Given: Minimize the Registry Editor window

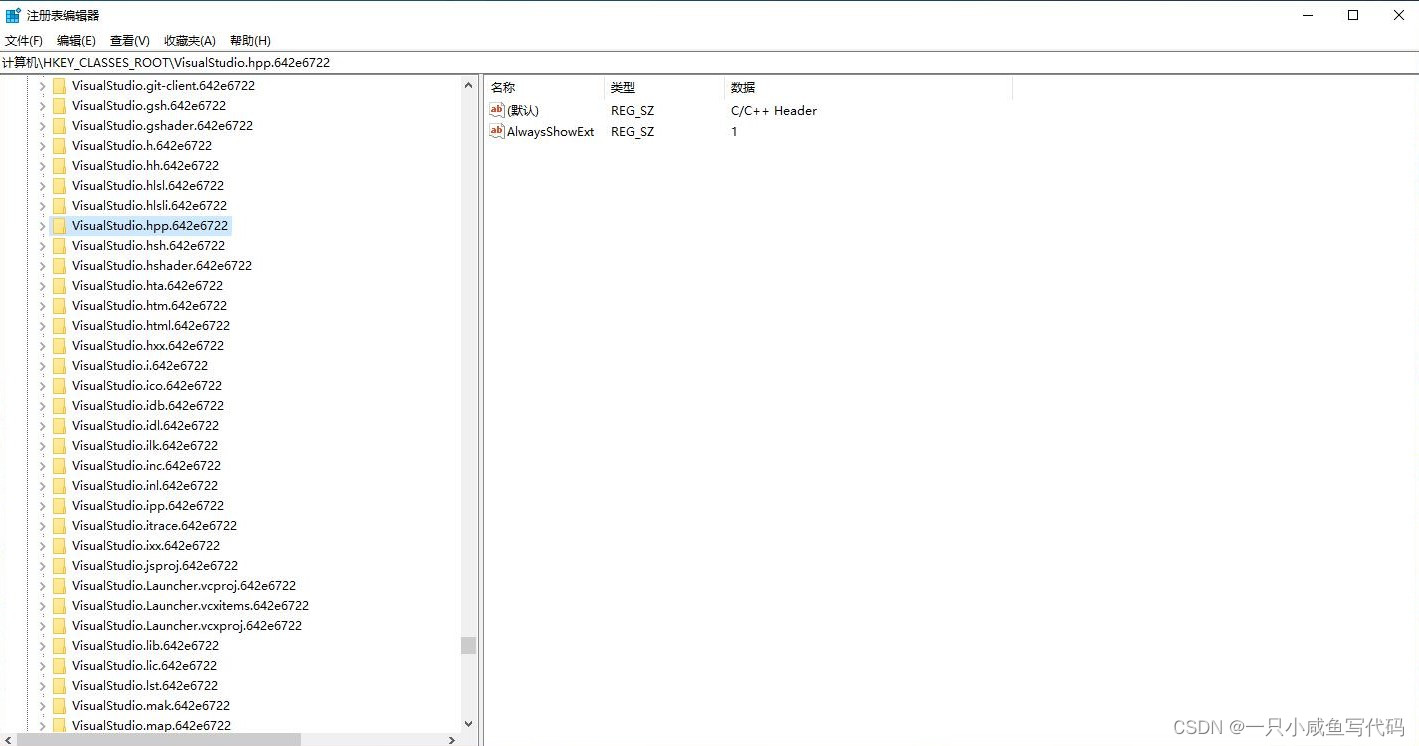Looking at the screenshot, I should coord(1308,15).
